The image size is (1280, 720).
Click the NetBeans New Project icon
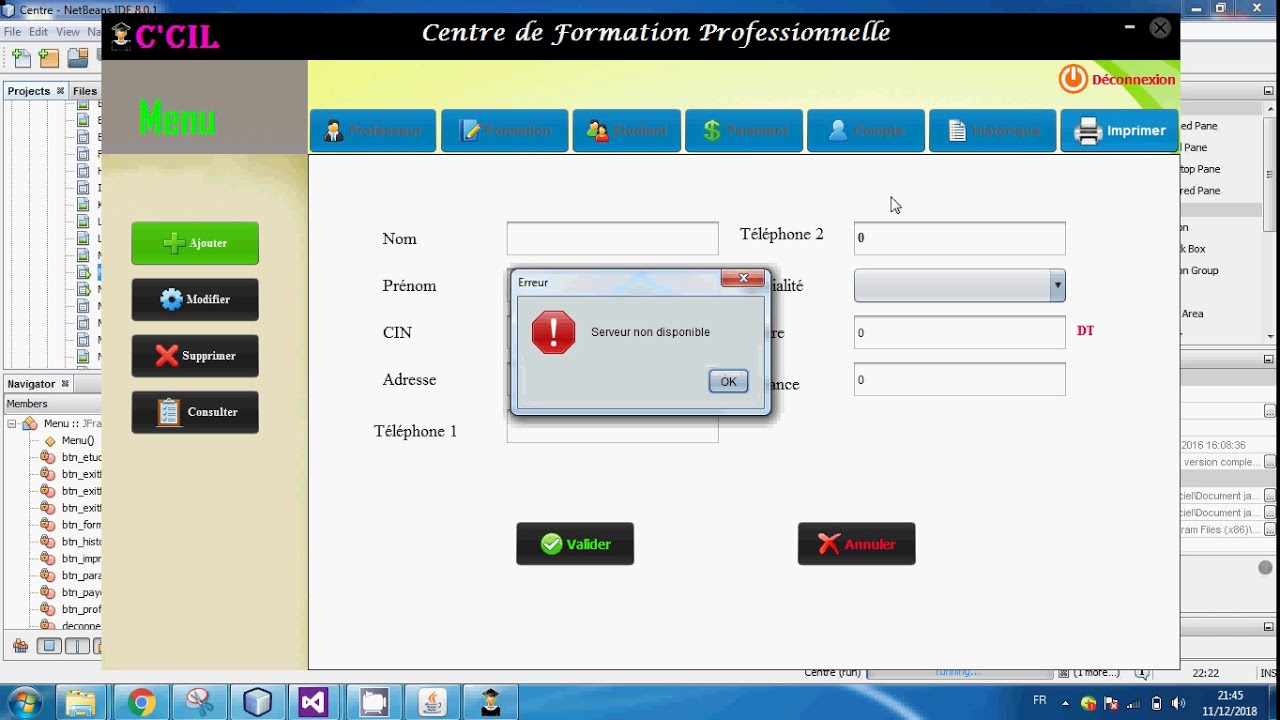tap(49, 58)
